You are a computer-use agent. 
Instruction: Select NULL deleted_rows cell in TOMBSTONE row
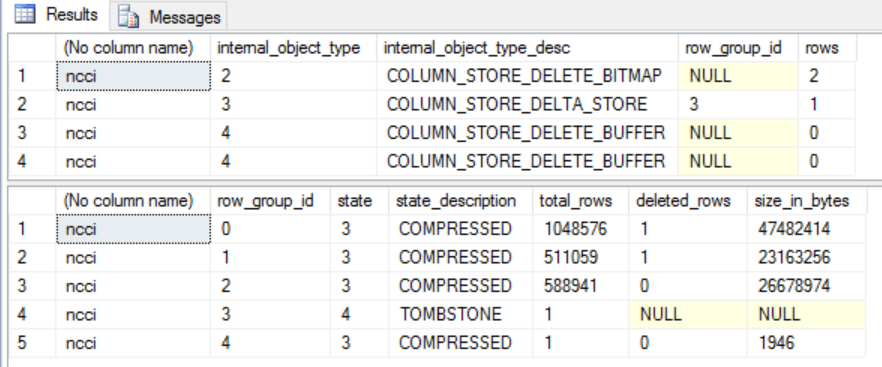tap(688, 314)
